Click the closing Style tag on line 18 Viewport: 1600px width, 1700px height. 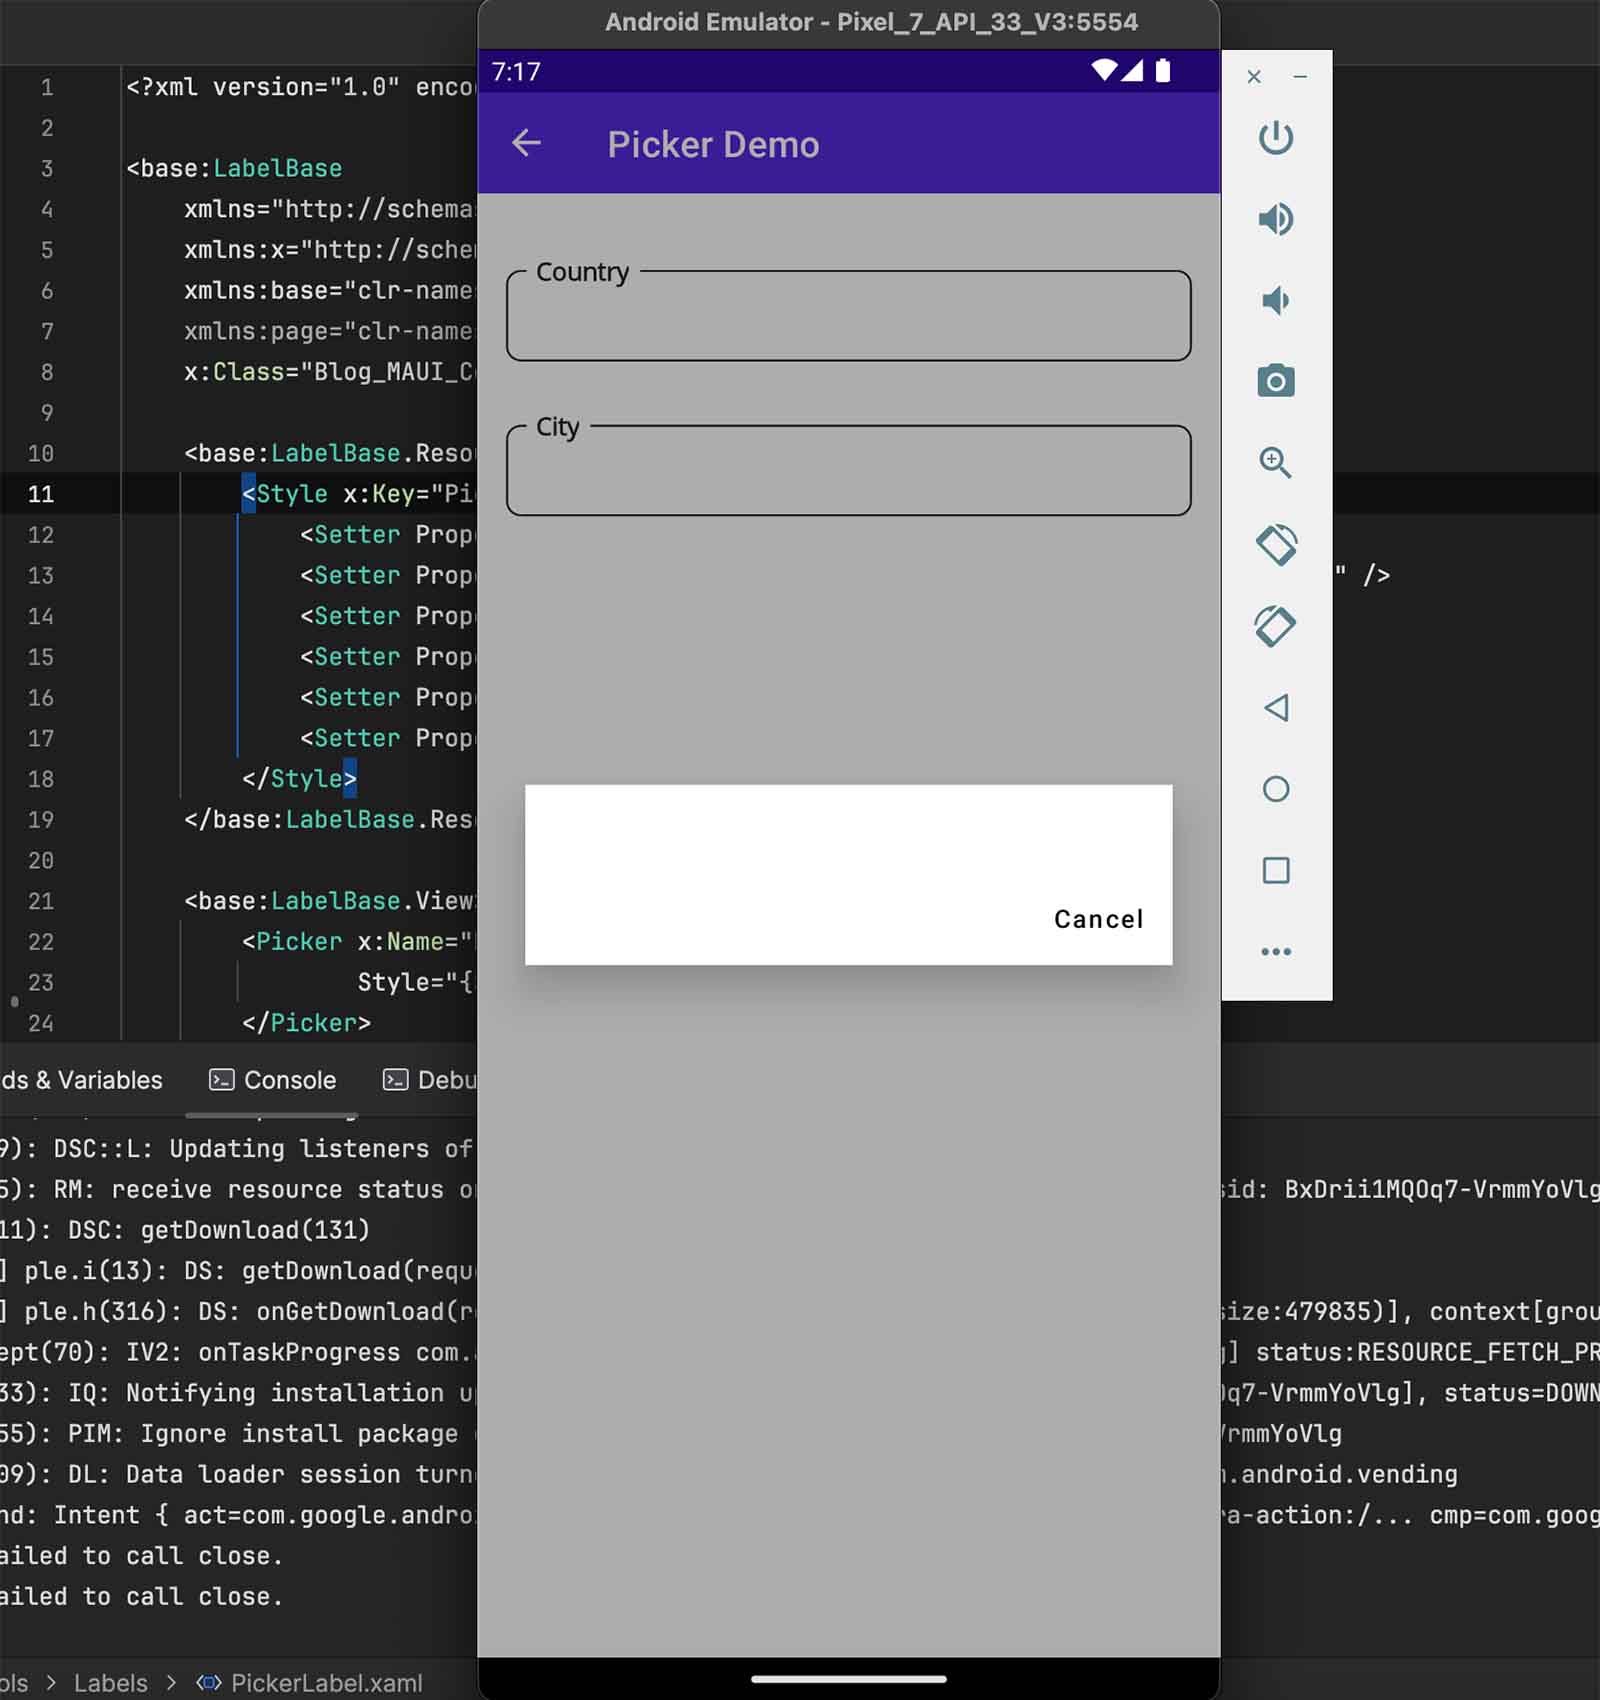click(x=299, y=779)
